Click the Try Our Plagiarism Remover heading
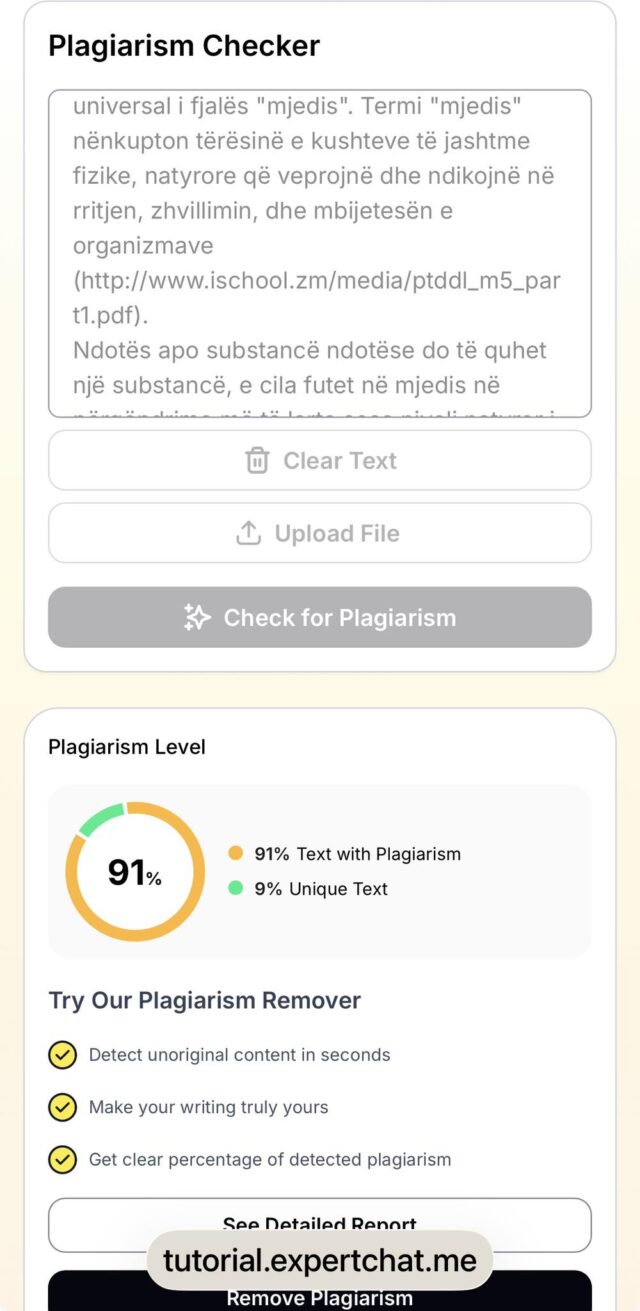Image resolution: width=640 pixels, height=1311 pixels. click(x=205, y=1000)
